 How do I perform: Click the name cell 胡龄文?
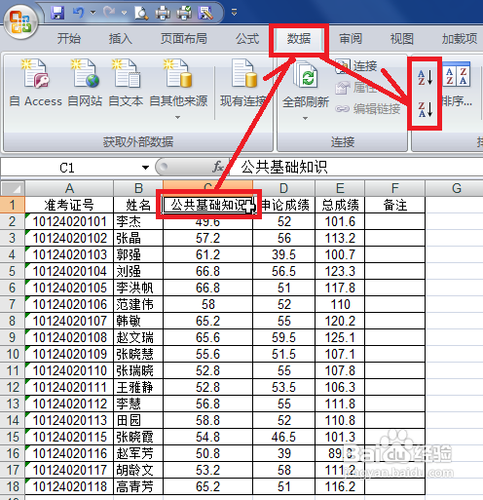(138, 470)
